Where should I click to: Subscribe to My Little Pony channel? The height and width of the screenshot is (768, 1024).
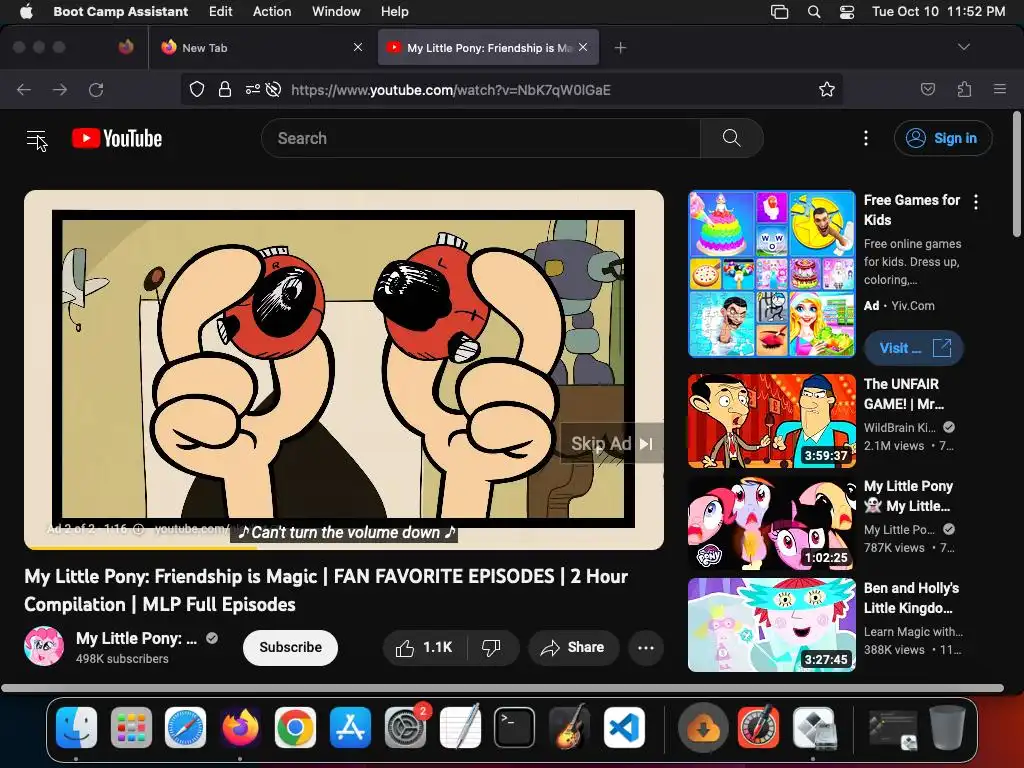click(290, 647)
